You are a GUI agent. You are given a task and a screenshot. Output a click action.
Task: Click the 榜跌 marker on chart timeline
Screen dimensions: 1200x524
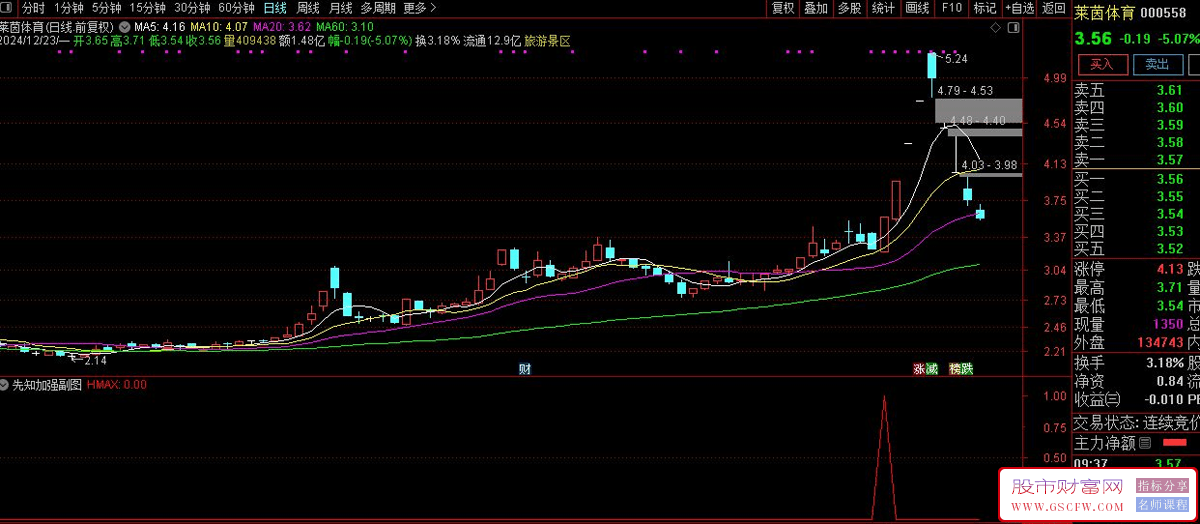[x=961, y=369]
